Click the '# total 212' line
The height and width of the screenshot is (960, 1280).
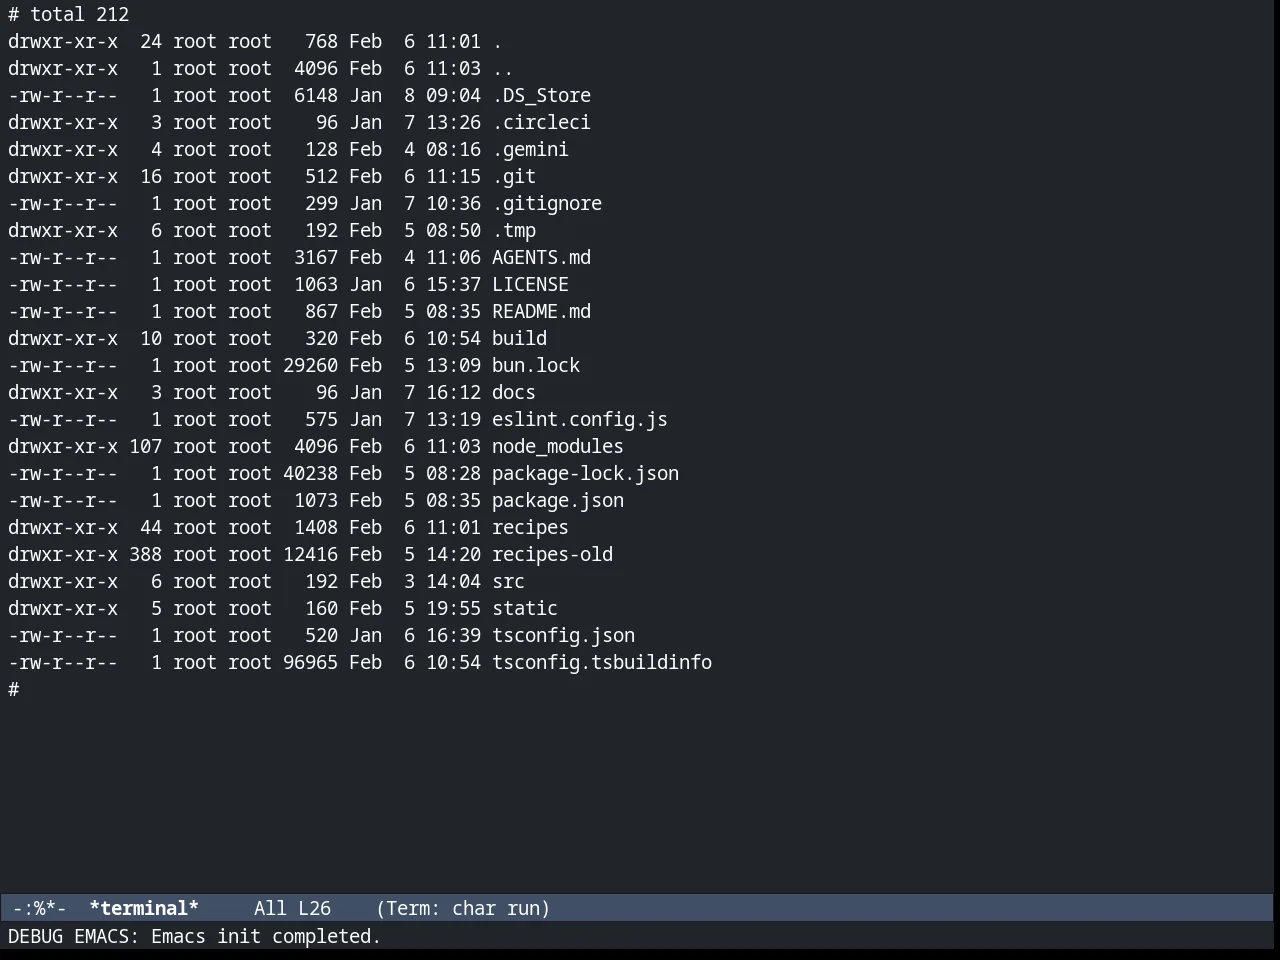(x=69, y=15)
